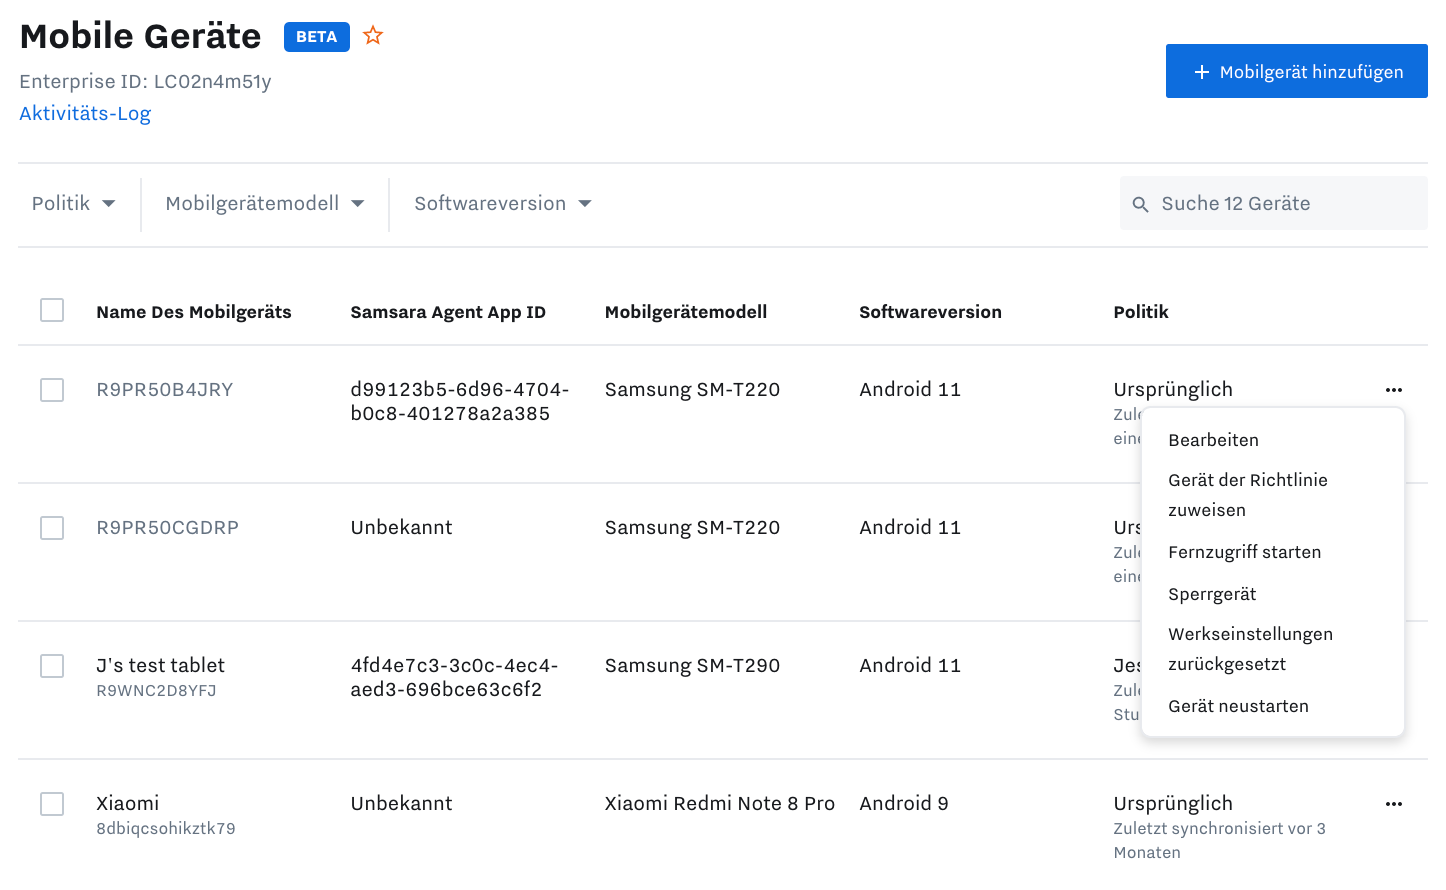Image resolution: width=1446 pixels, height=890 pixels.
Task: Click the Android 9 version cell
Action: [904, 804]
